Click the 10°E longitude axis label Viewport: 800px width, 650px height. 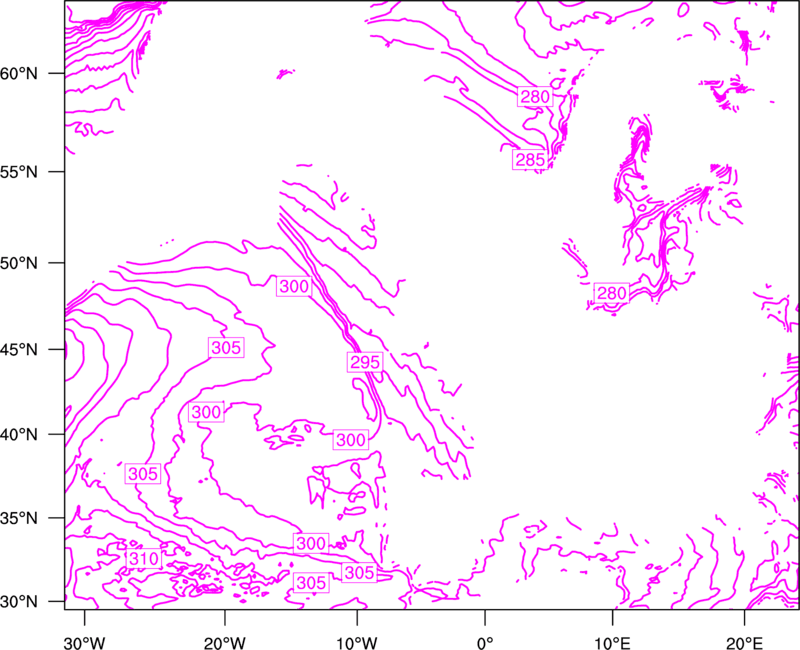click(x=612, y=643)
